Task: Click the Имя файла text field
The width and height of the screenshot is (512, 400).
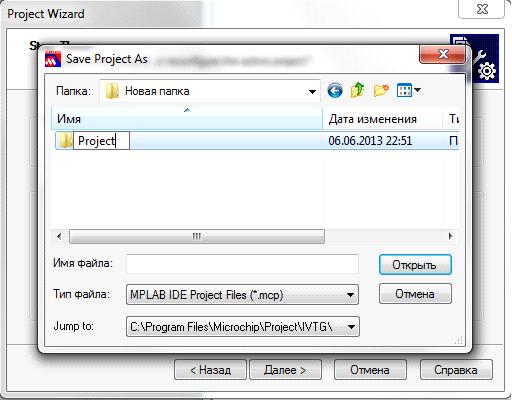Action: (x=242, y=264)
